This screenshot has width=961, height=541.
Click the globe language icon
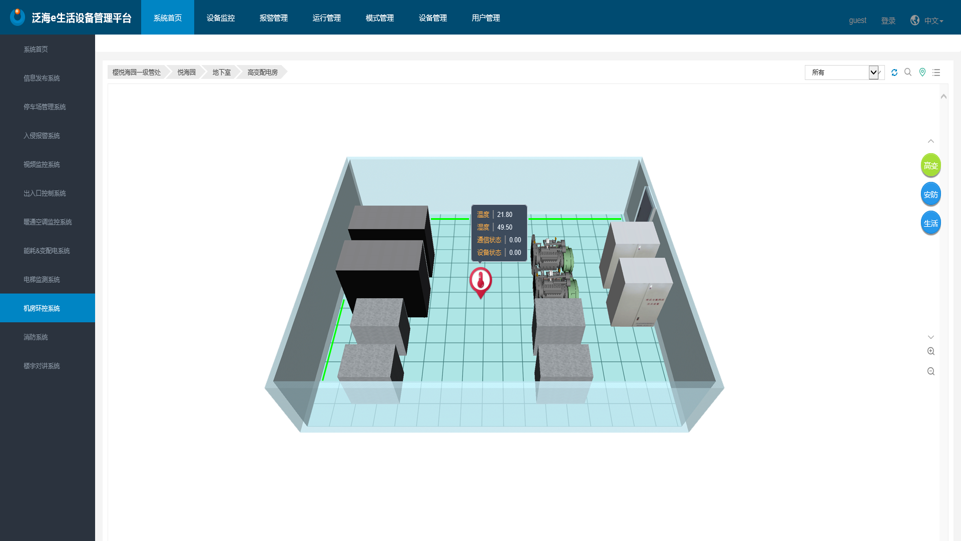pyautogui.click(x=914, y=20)
